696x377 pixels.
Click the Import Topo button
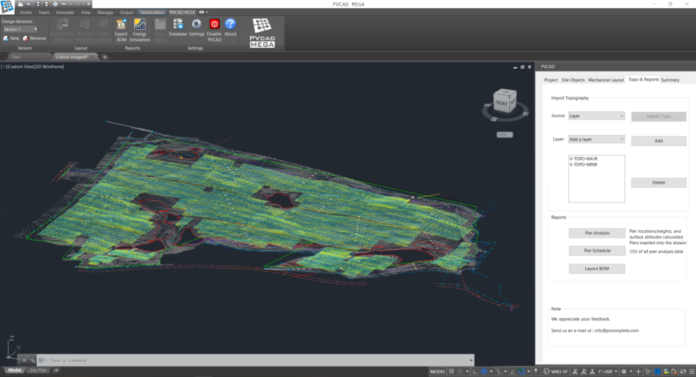[658, 116]
